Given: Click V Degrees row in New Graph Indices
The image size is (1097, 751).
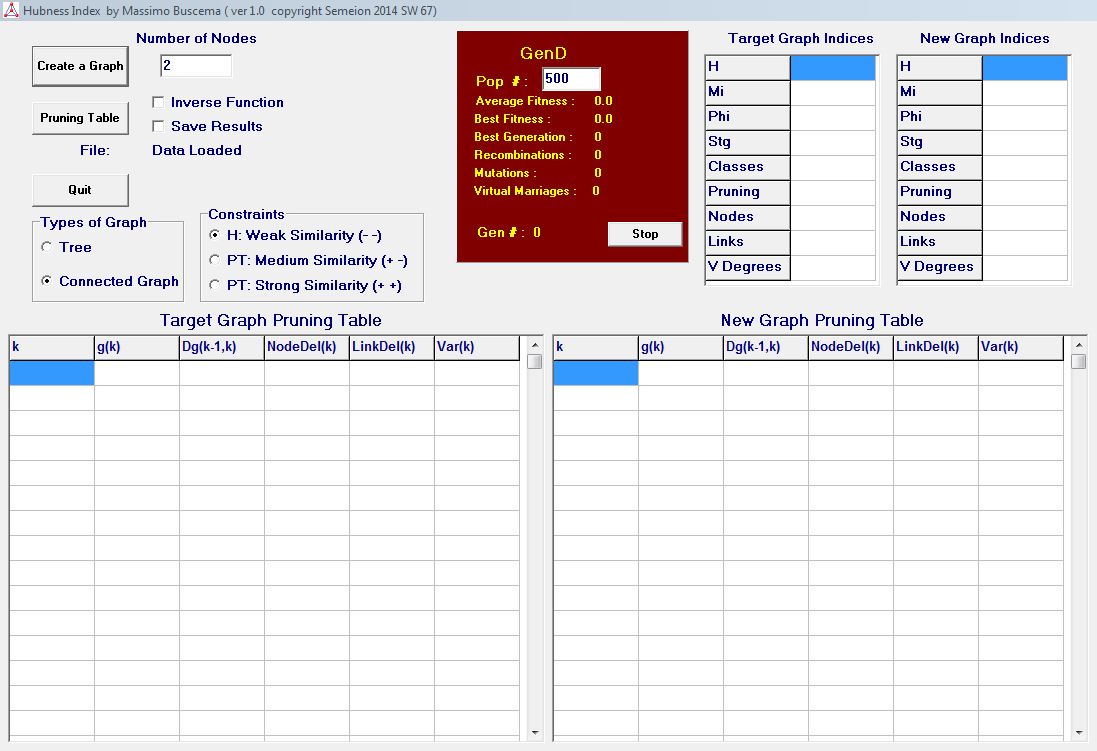Looking at the screenshot, I should (983, 268).
